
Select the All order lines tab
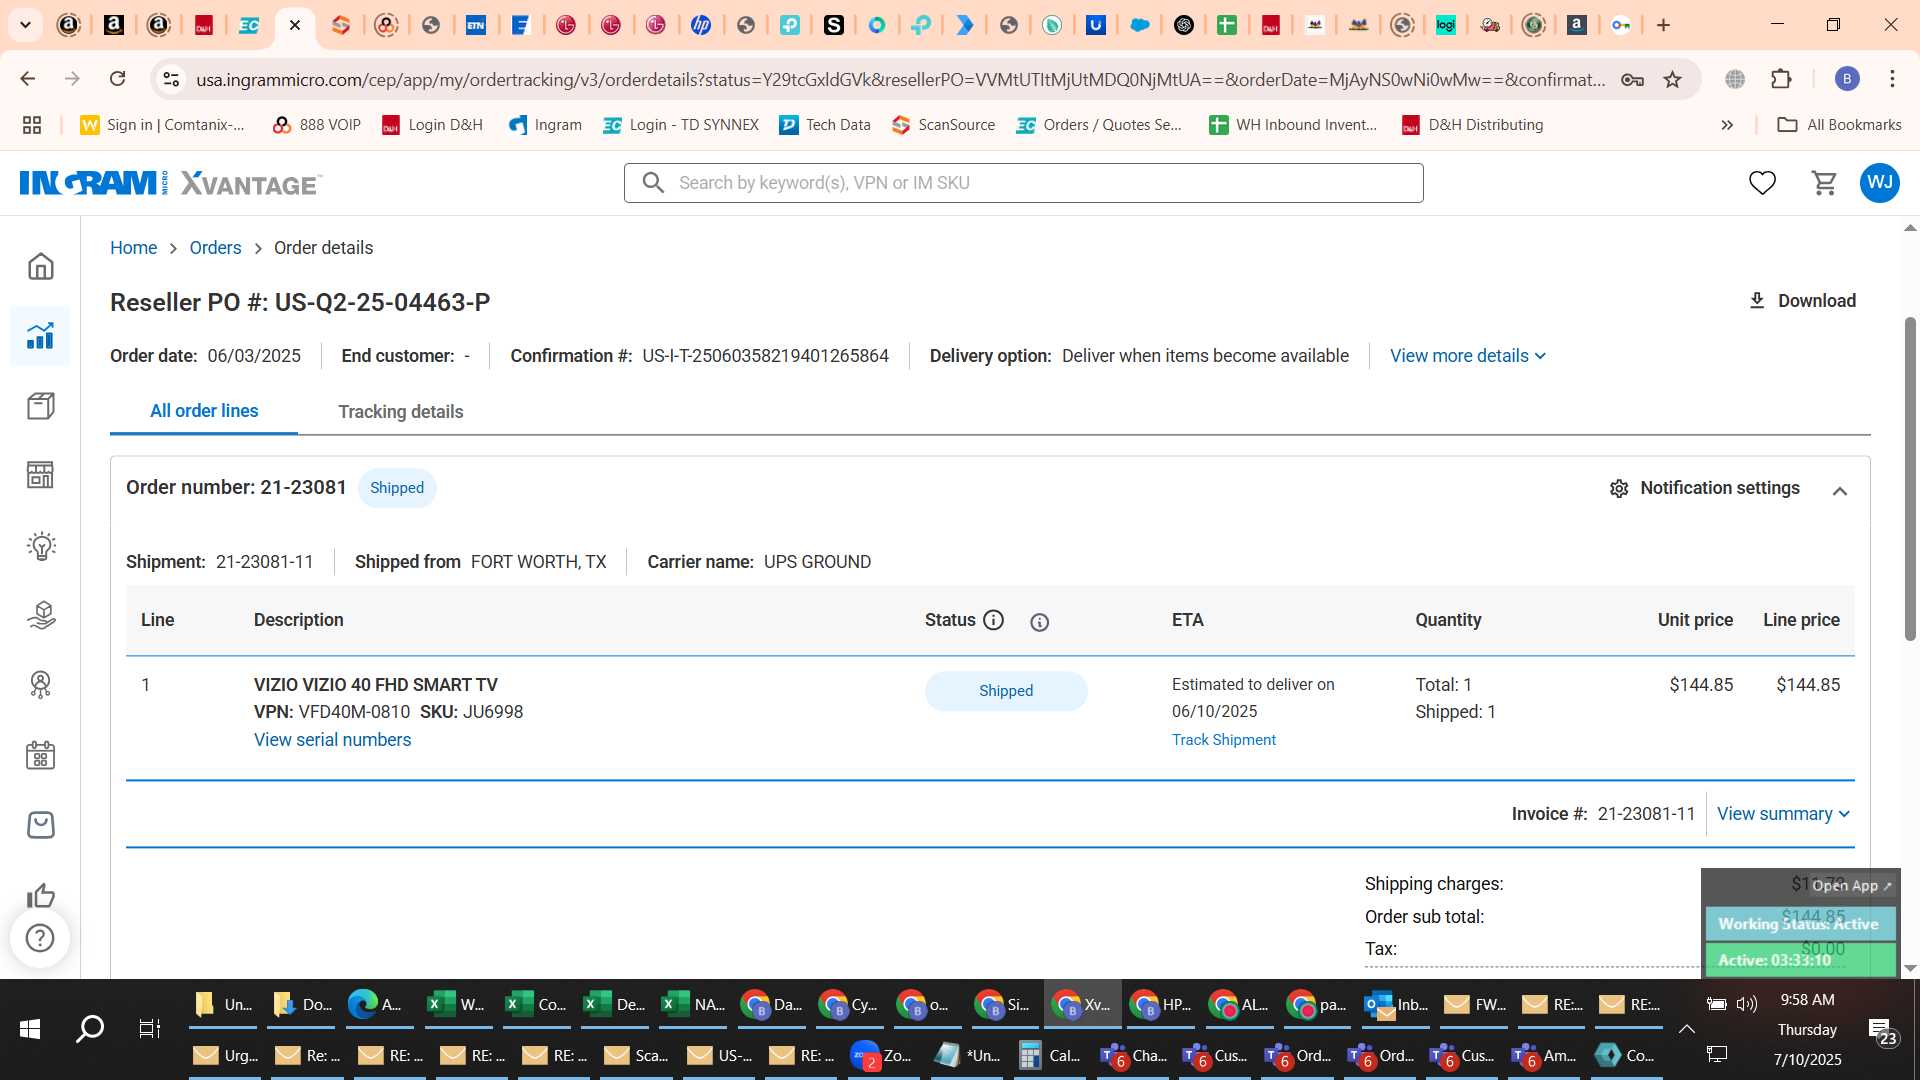(x=204, y=411)
